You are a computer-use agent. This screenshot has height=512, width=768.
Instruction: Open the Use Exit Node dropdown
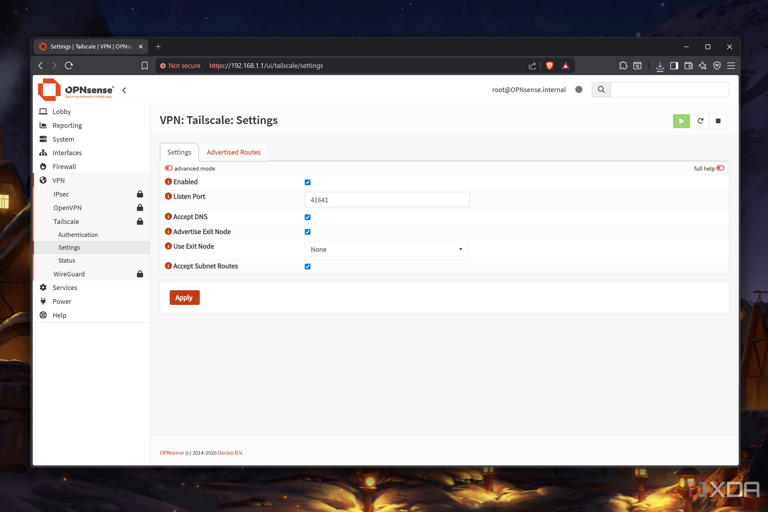[386, 250]
